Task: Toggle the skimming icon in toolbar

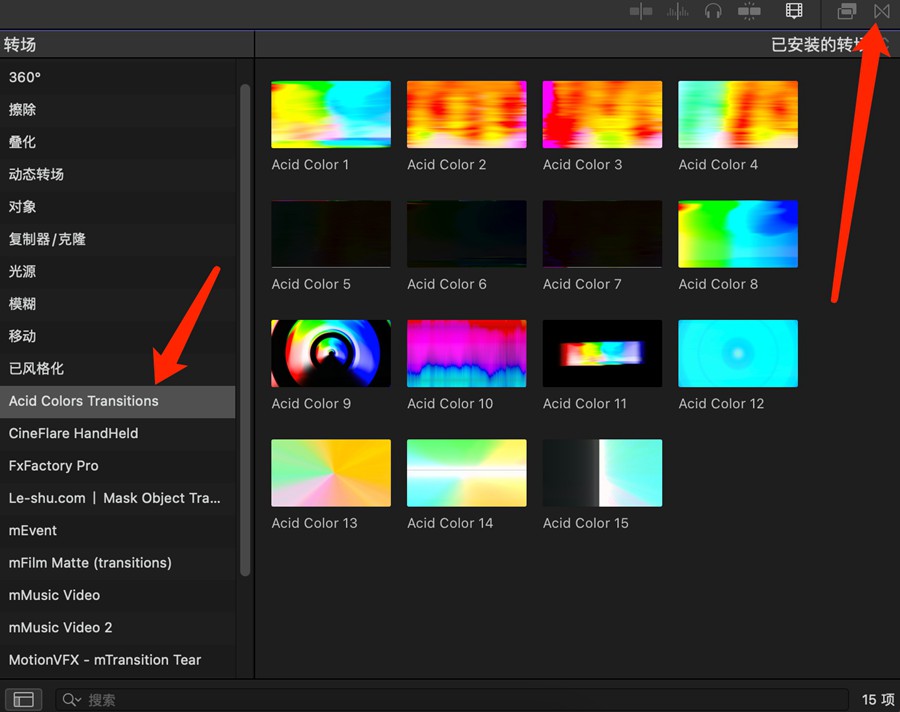Action: tap(641, 11)
